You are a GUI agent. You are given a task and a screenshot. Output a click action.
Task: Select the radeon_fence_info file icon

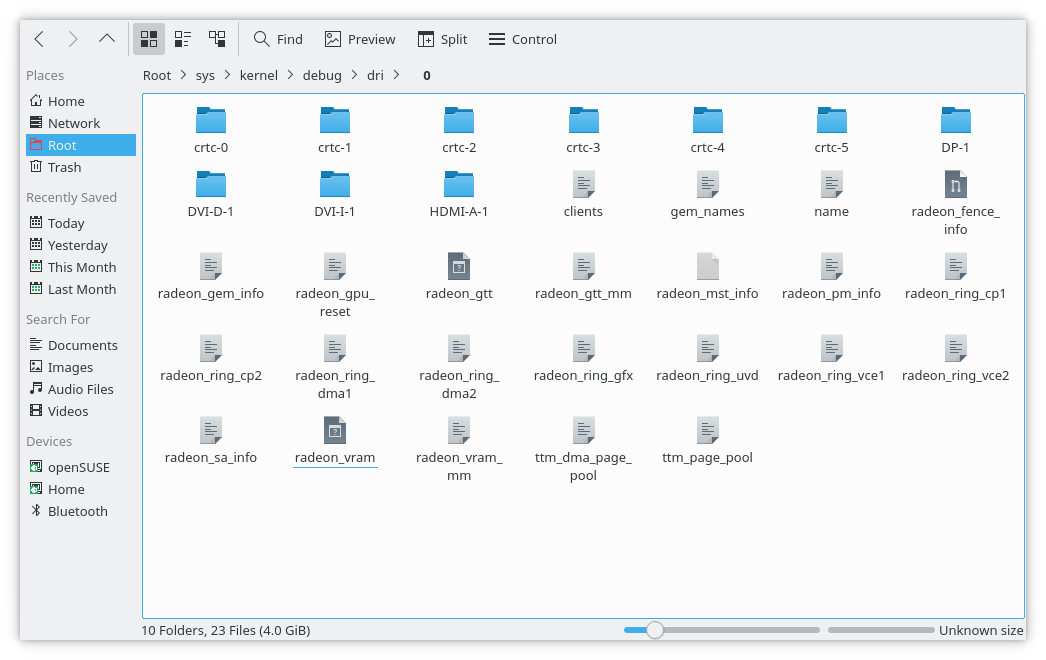click(x=955, y=185)
